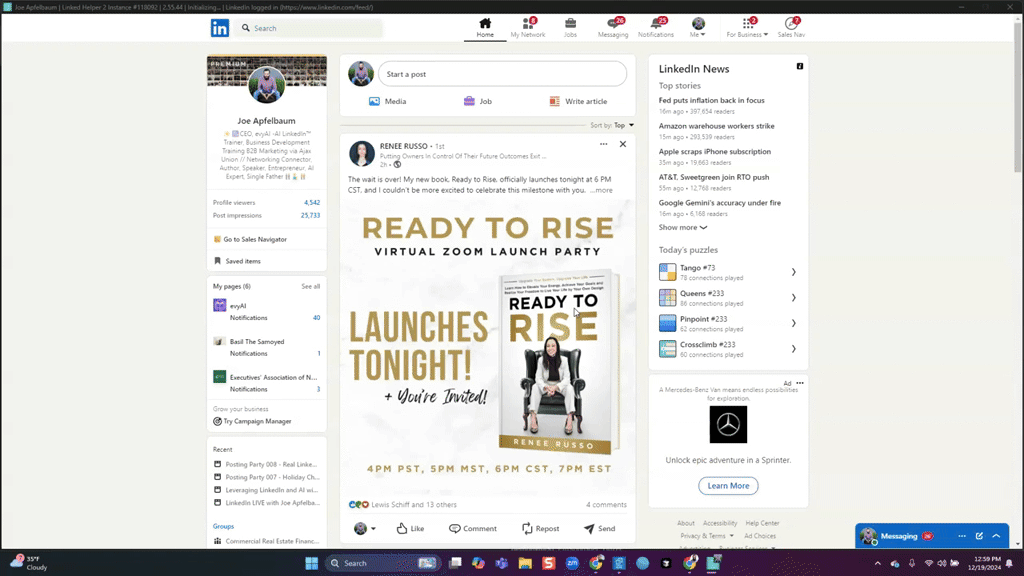Image resolution: width=1024 pixels, height=576 pixels.
Task: Go to Sales Navigator from sidebar
Action: click(250, 240)
